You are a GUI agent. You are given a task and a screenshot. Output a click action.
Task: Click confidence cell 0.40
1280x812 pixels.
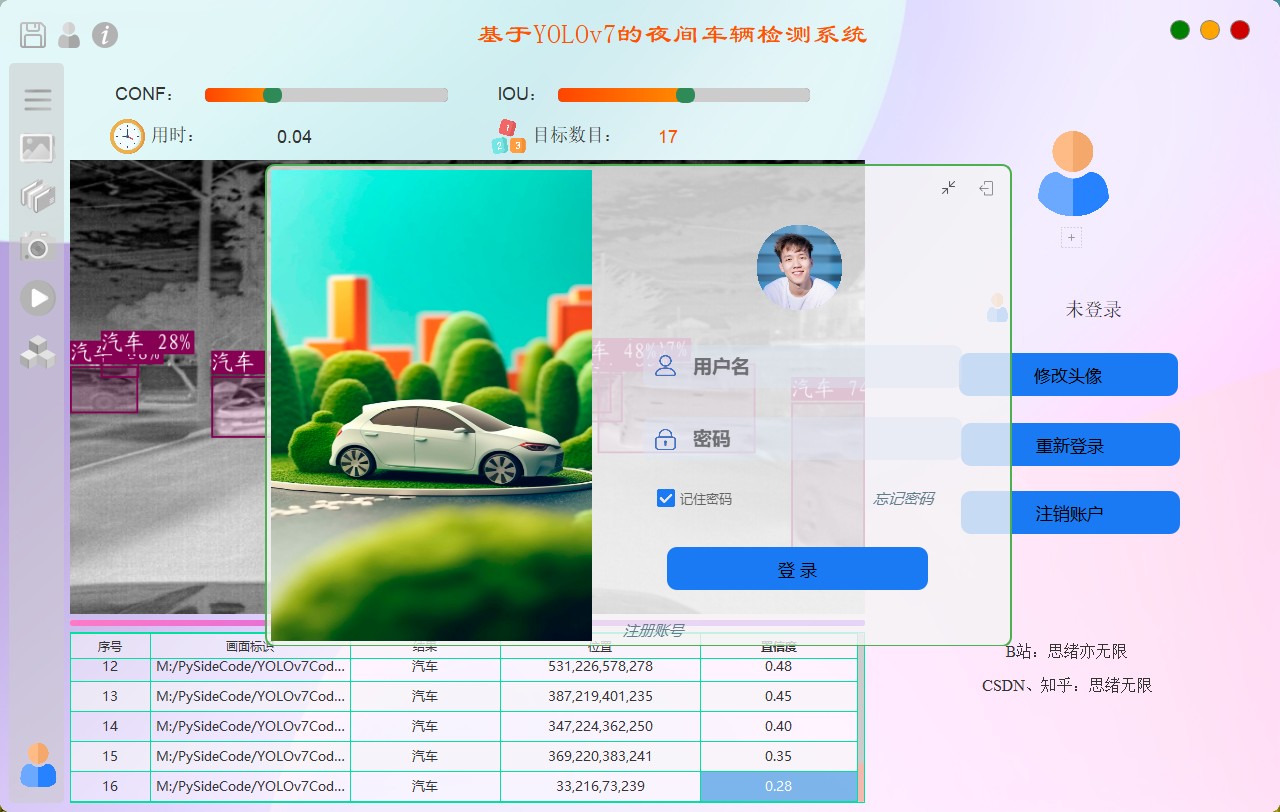(x=778, y=726)
